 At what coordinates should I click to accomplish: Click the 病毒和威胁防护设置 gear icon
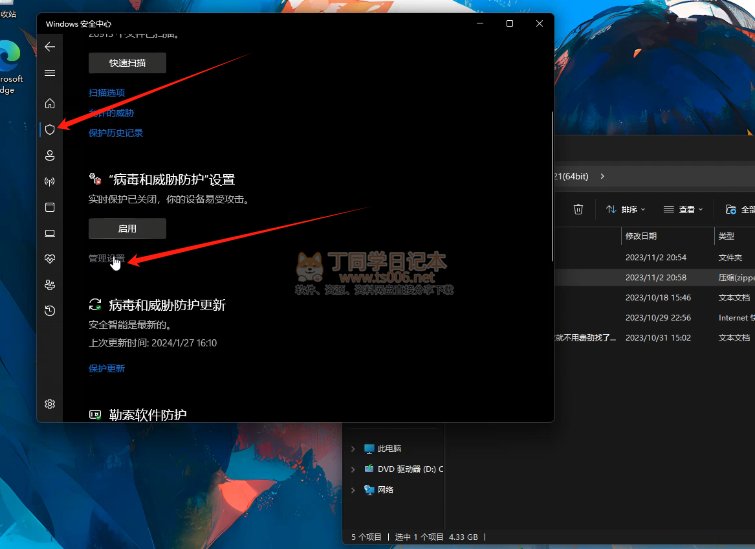[95, 179]
